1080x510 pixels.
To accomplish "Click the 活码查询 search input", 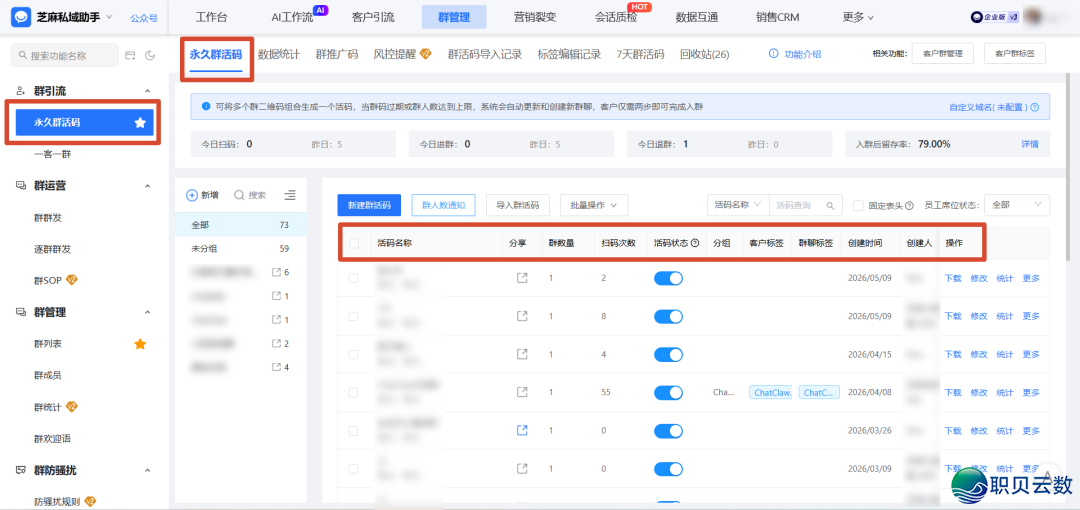I will (x=796, y=205).
